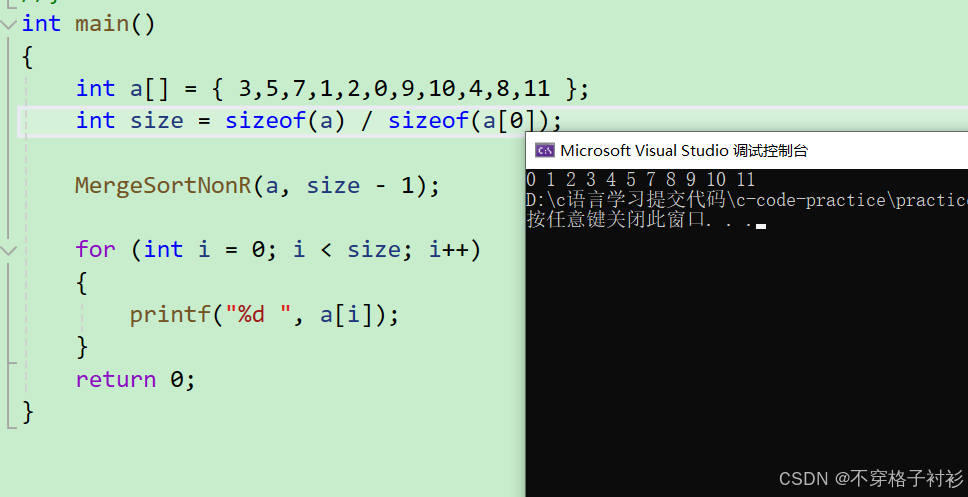Click the 'int size' variable declaration

point(130,120)
